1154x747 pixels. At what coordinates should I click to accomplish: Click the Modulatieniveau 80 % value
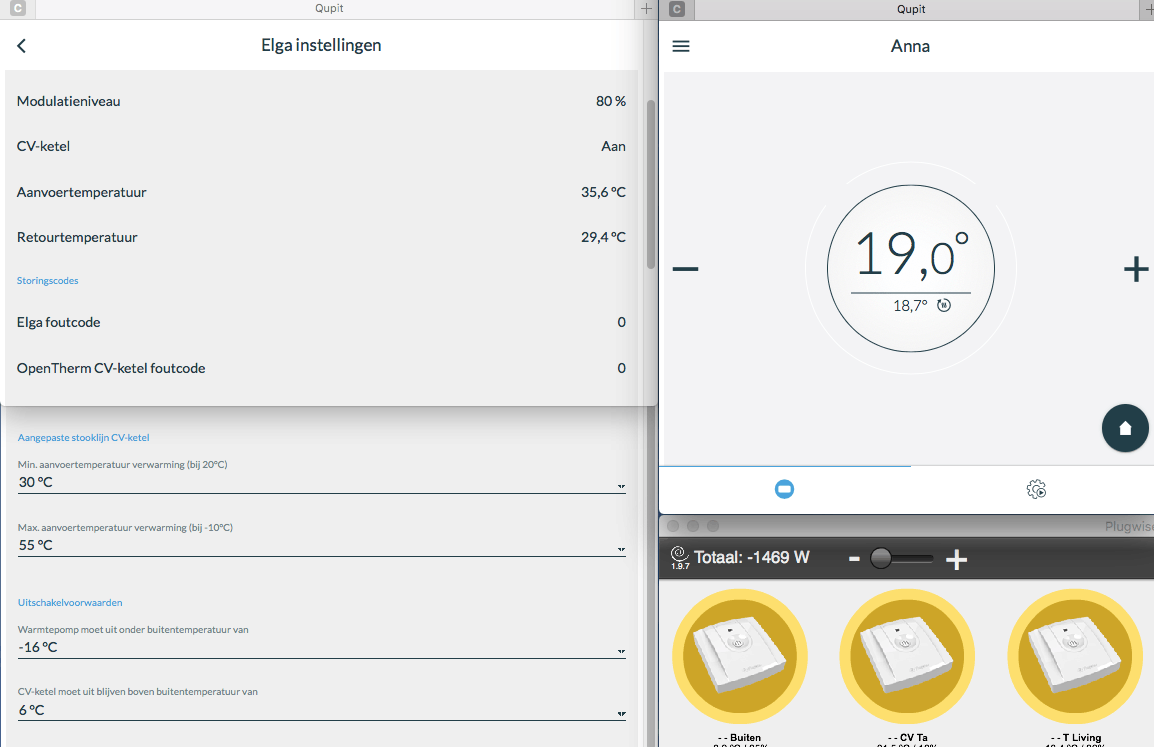[611, 102]
